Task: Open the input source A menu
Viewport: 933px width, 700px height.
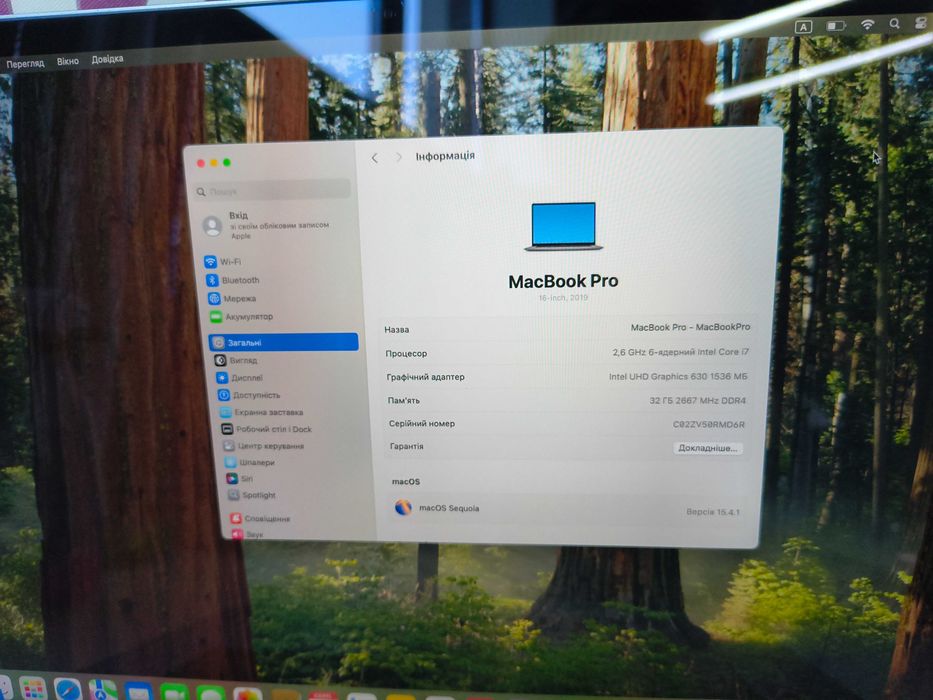Action: [x=803, y=27]
